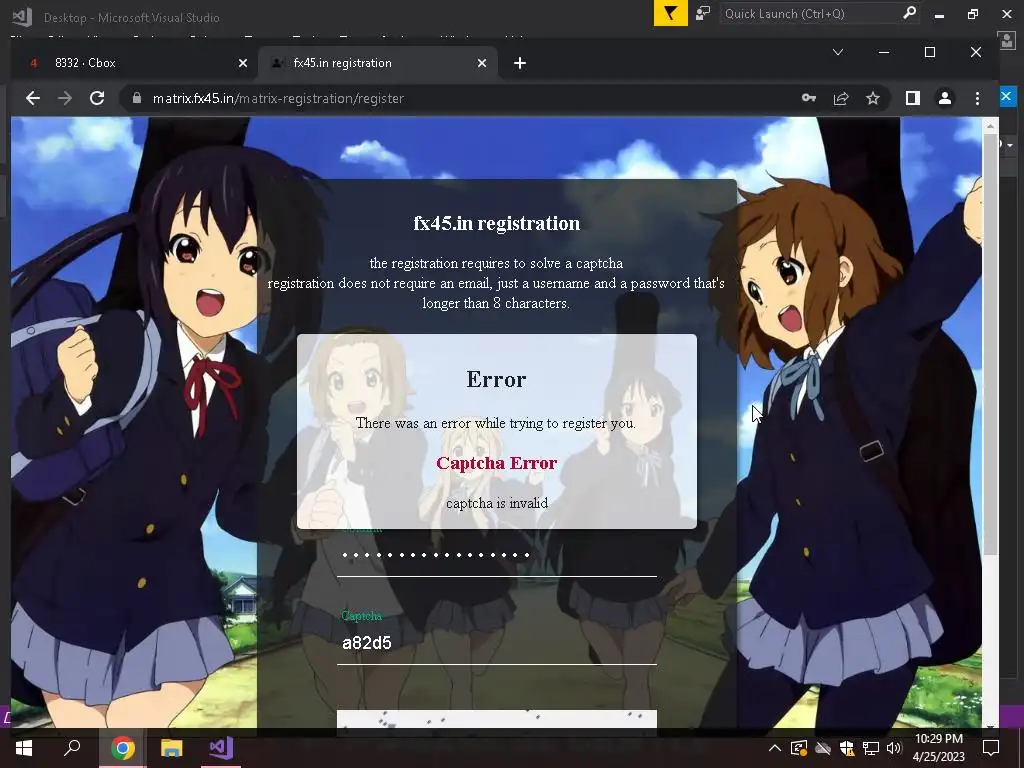The width and height of the screenshot is (1024, 768).
Task: Click the scrollbar up arrow on the page
Action: pyautogui.click(x=991, y=124)
